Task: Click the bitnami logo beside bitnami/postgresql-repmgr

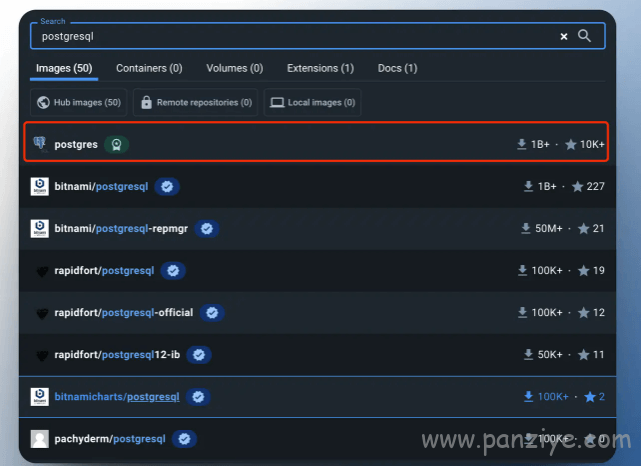Action: coord(40,229)
